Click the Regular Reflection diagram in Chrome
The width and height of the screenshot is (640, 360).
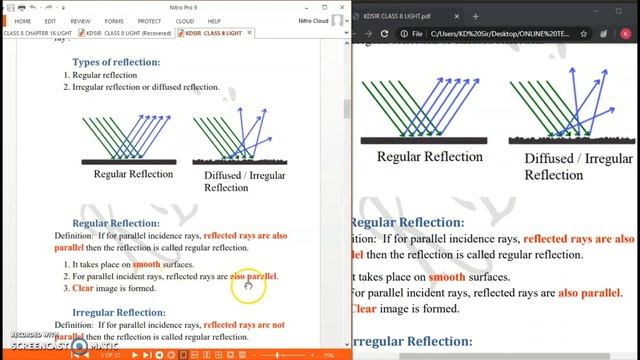[x=424, y=110]
